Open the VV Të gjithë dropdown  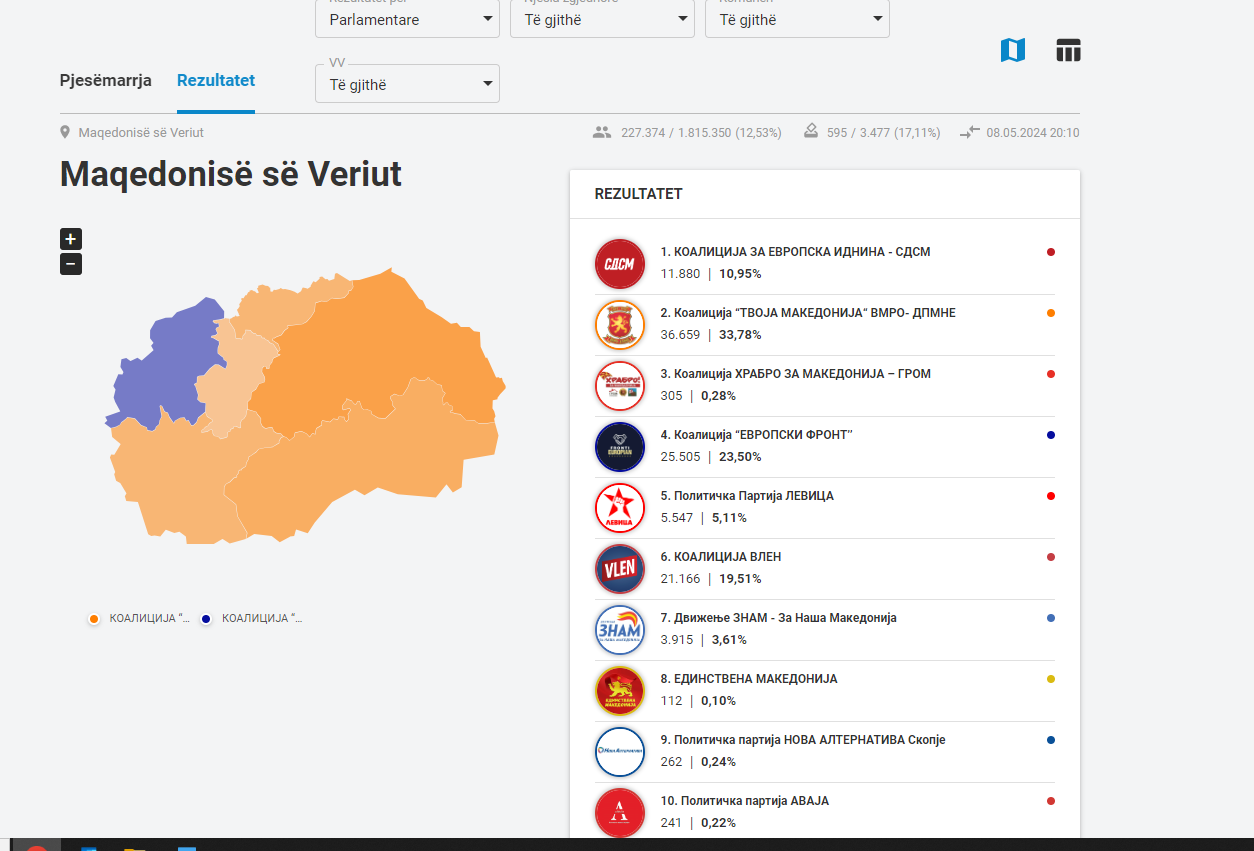(407, 83)
